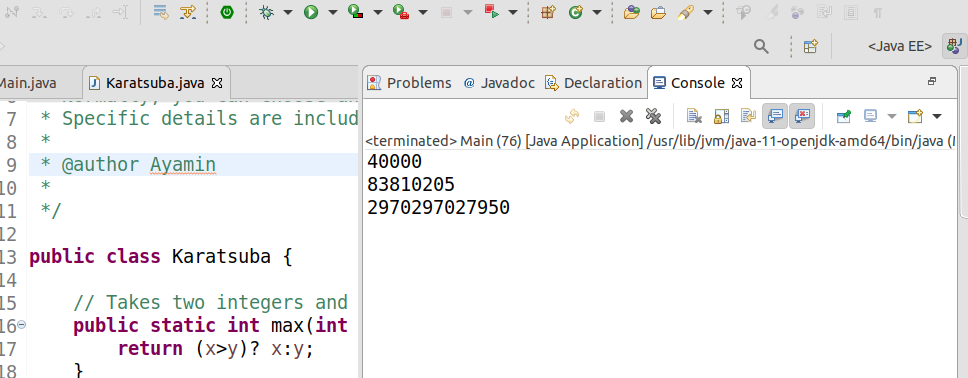Click the console output line 40000

pos(394,162)
